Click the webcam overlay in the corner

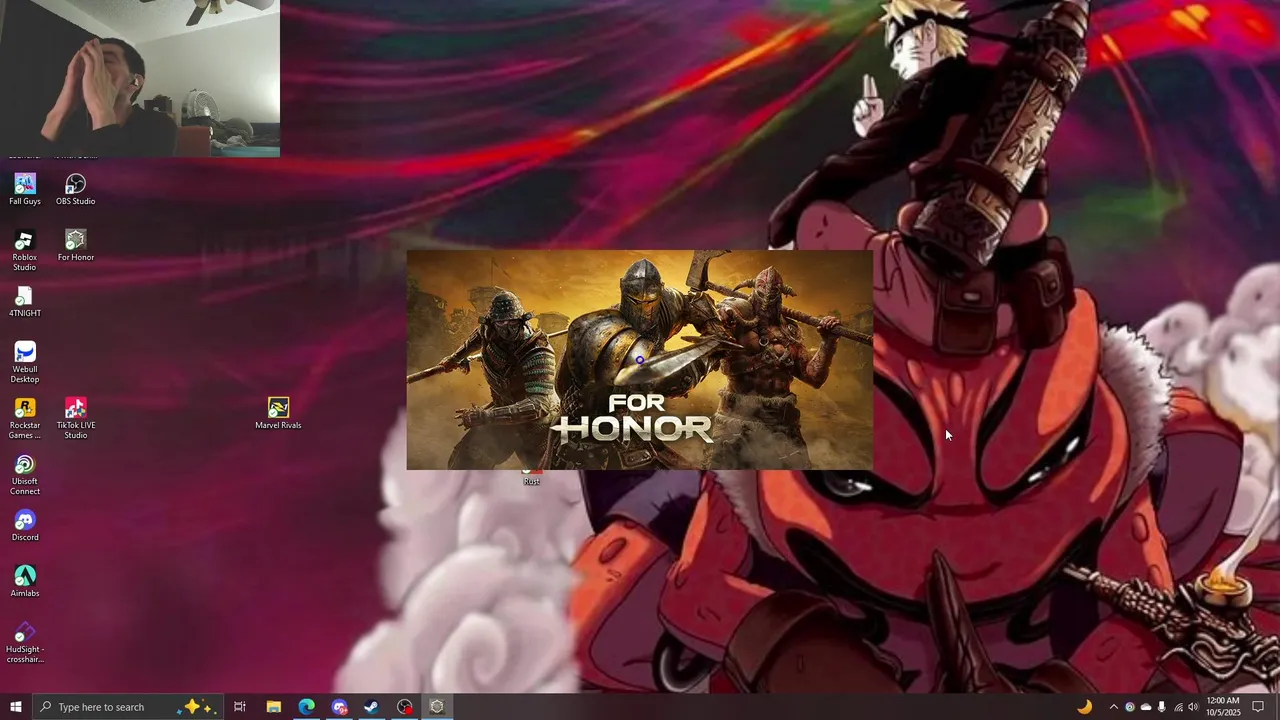[x=140, y=78]
